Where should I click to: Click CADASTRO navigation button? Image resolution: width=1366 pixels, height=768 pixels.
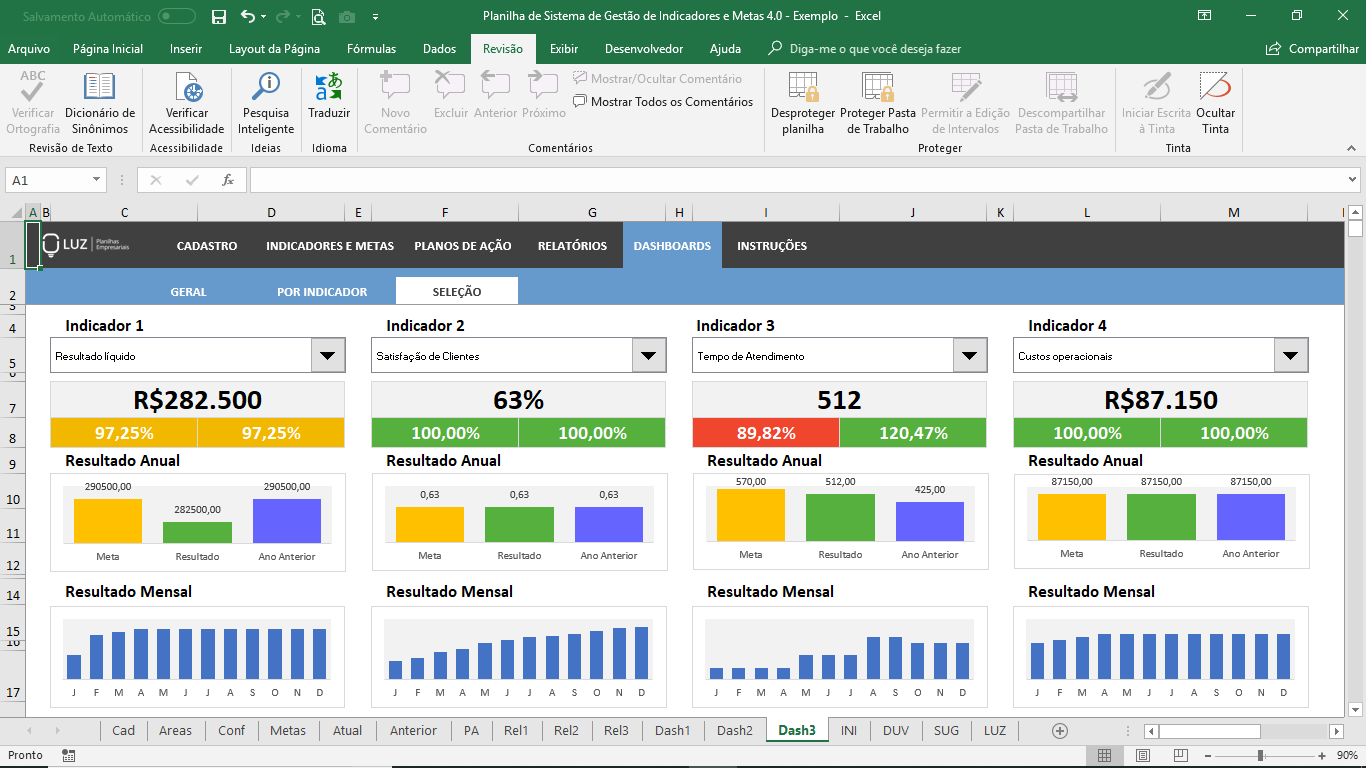click(x=207, y=246)
